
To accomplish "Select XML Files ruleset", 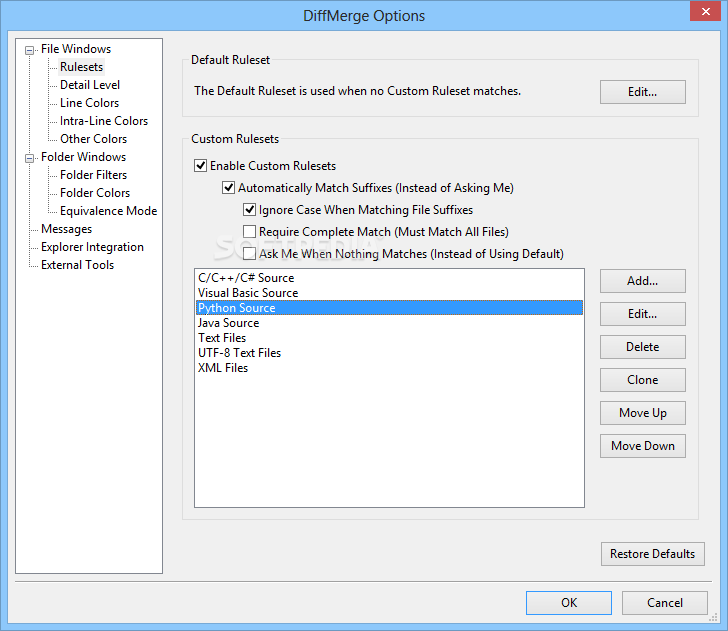I will tap(389, 368).
